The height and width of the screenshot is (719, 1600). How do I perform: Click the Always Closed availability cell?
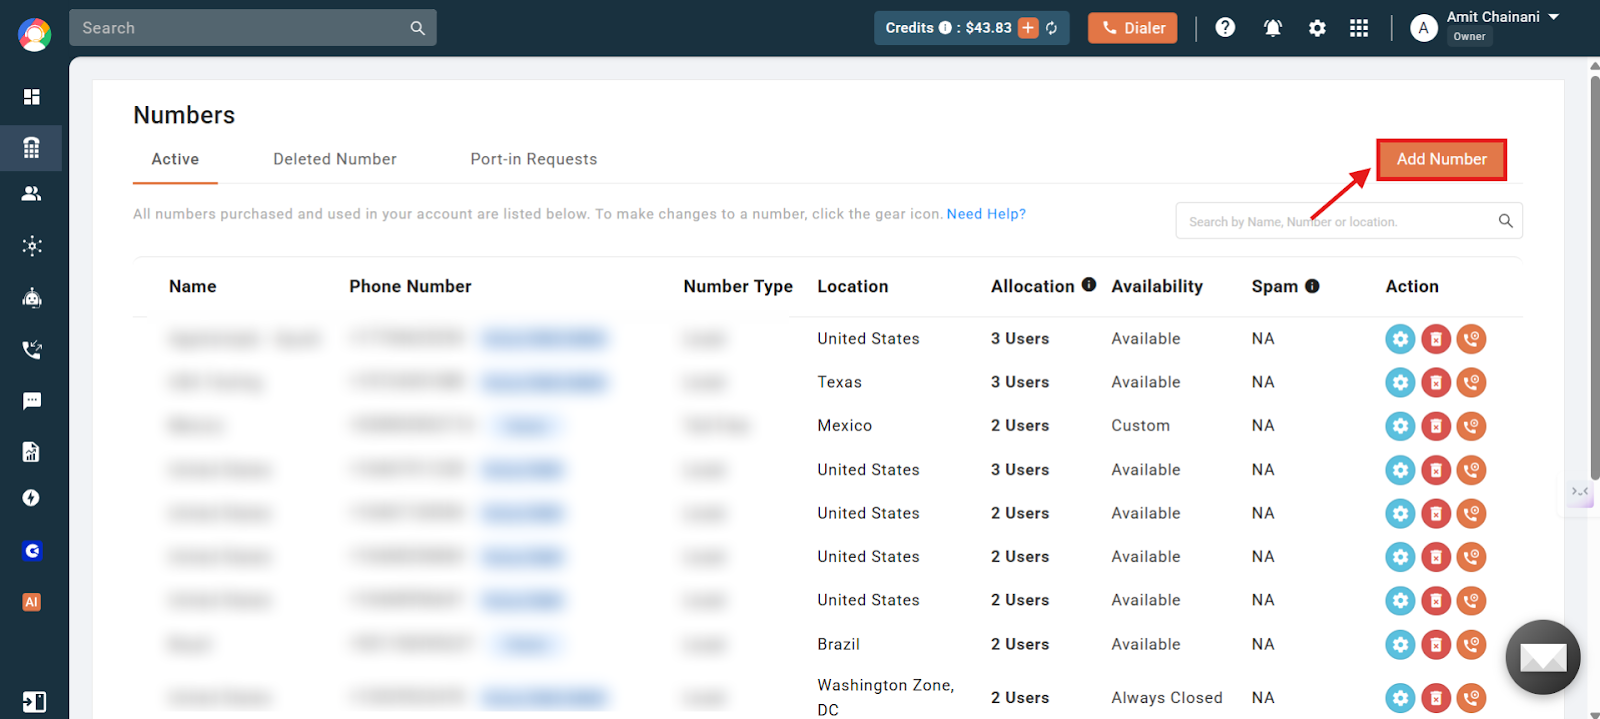pyautogui.click(x=1167, y=698)
